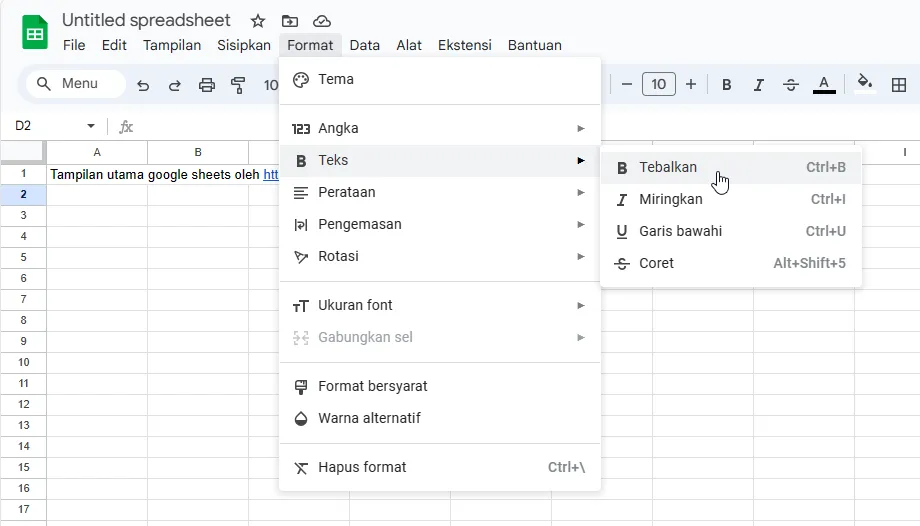Viewport: 920px width, 526px height.
Task: Select the paint format roller icon
Action: (238, 85)
